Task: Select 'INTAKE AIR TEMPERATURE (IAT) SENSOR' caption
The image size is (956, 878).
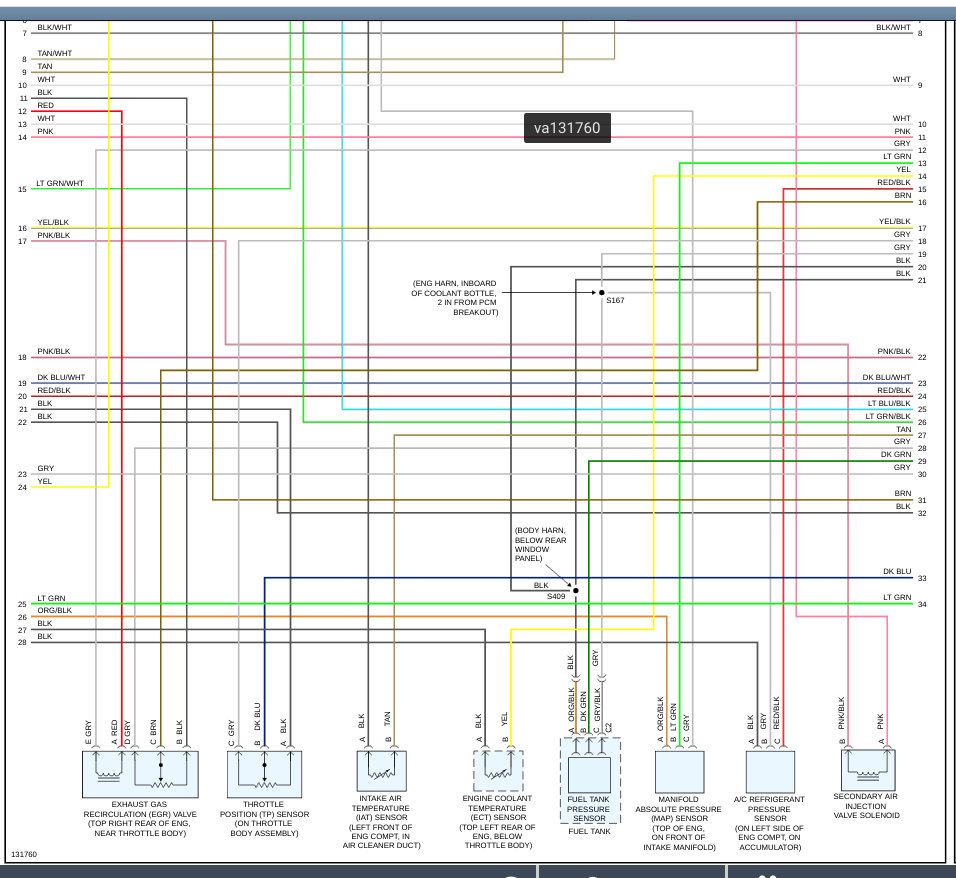Action: (x=382, y=822)
